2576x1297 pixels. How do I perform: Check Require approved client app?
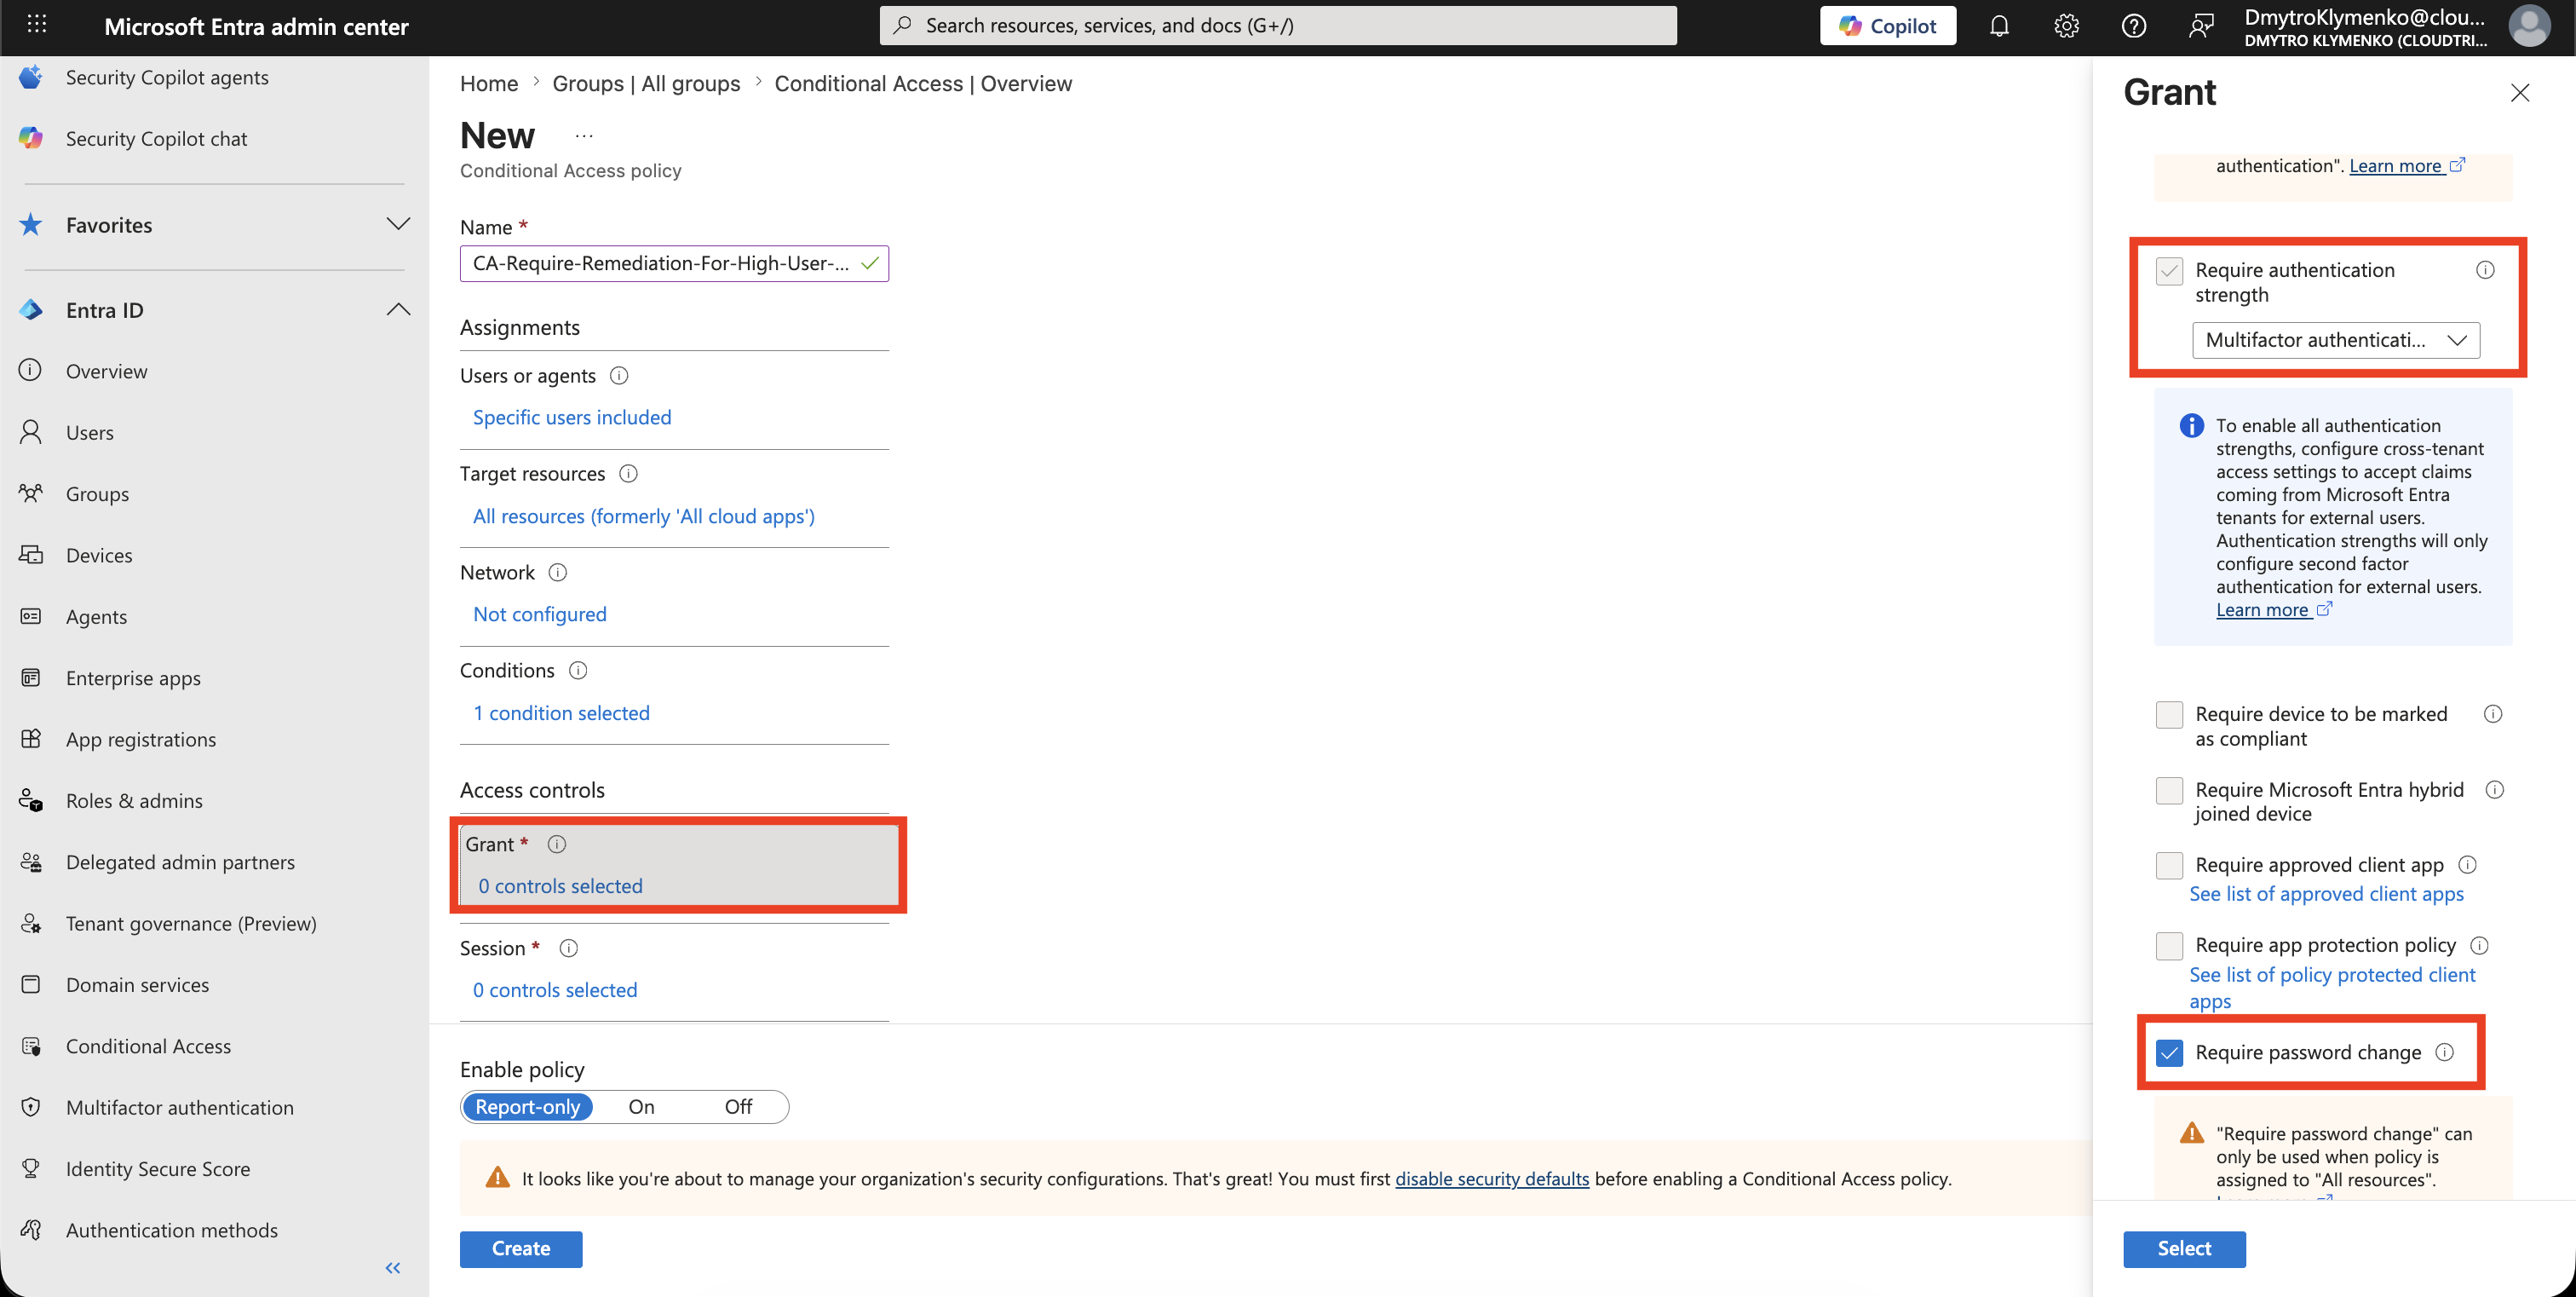[x=2169, y=865]
